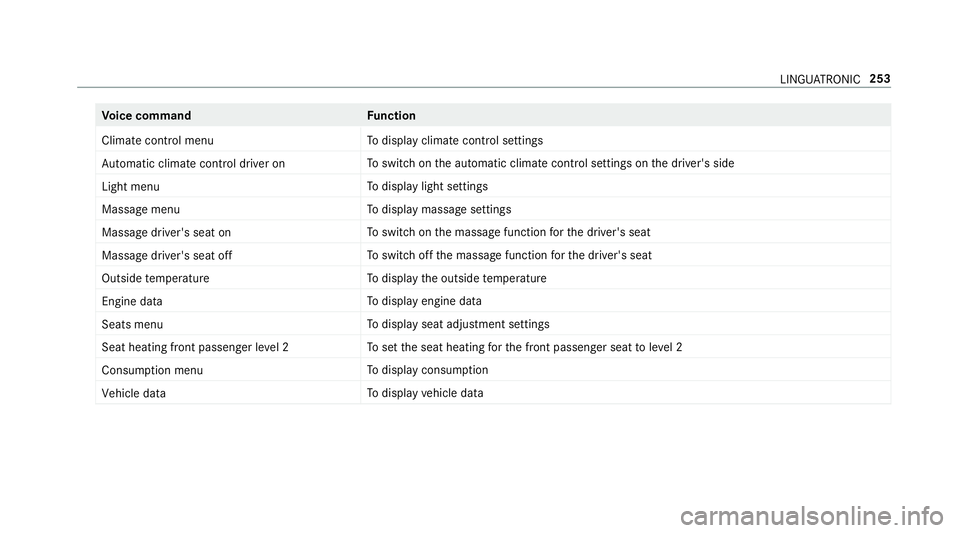The image size is (960, 533).
Task: Click the To display seat adjustment settings text
Action: pos(458,324)
